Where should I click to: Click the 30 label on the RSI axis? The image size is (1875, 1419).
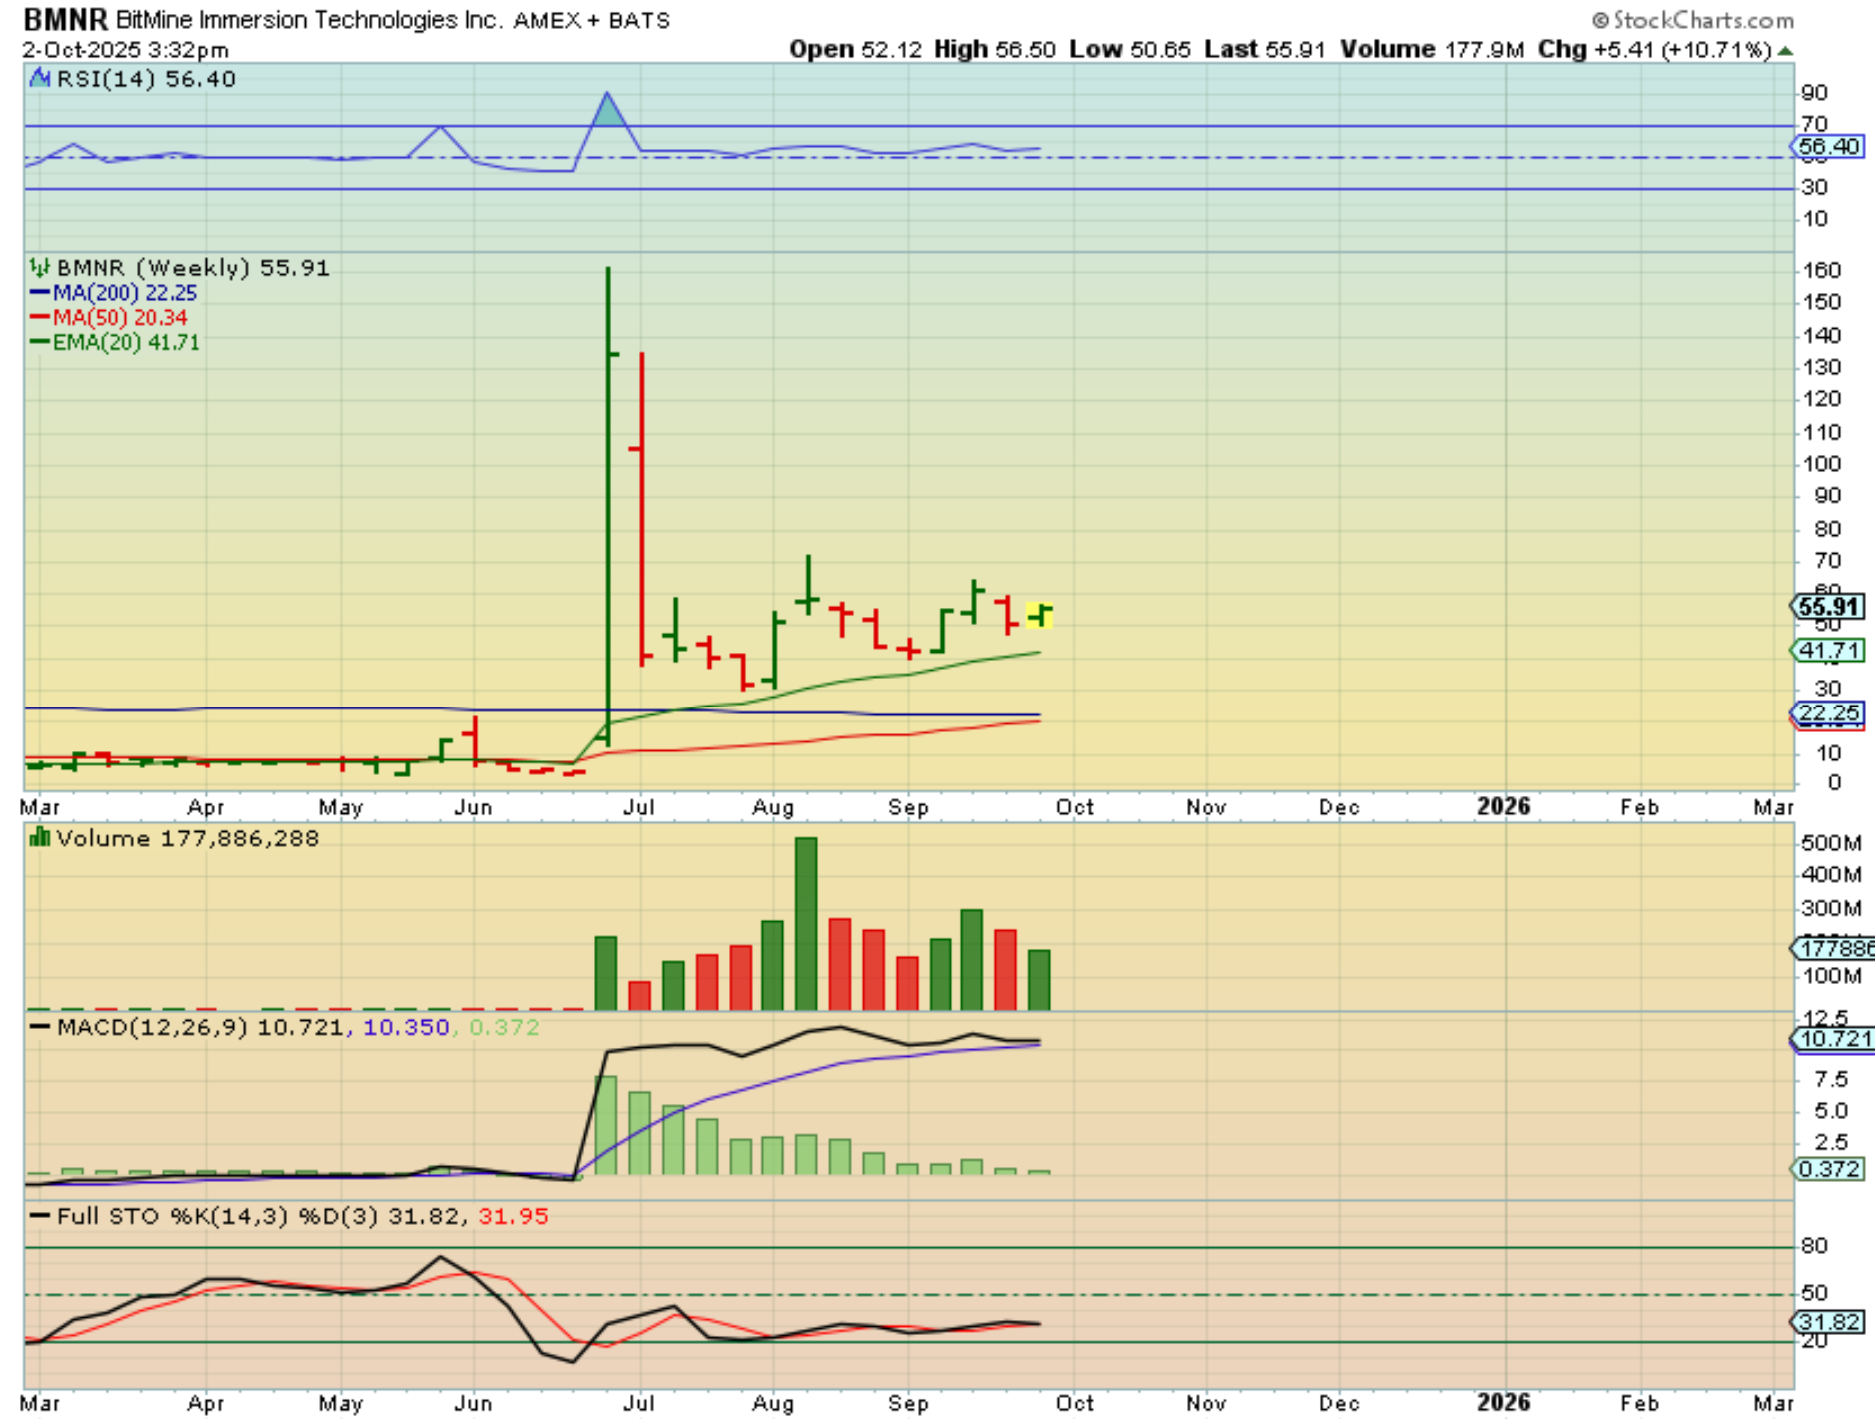1815,187
